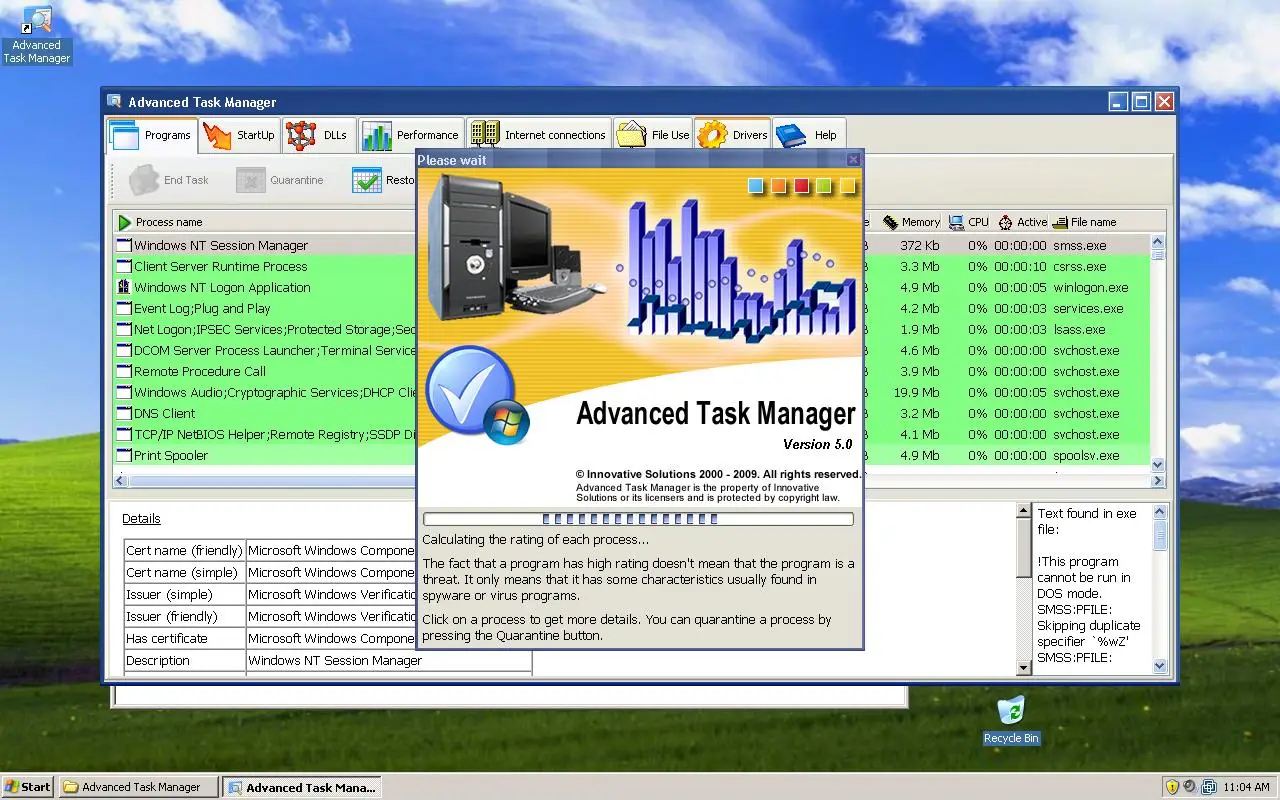Click the 'Text found in exe file:' text
The image size is (1280, 800).
[x=1087, y=521]
